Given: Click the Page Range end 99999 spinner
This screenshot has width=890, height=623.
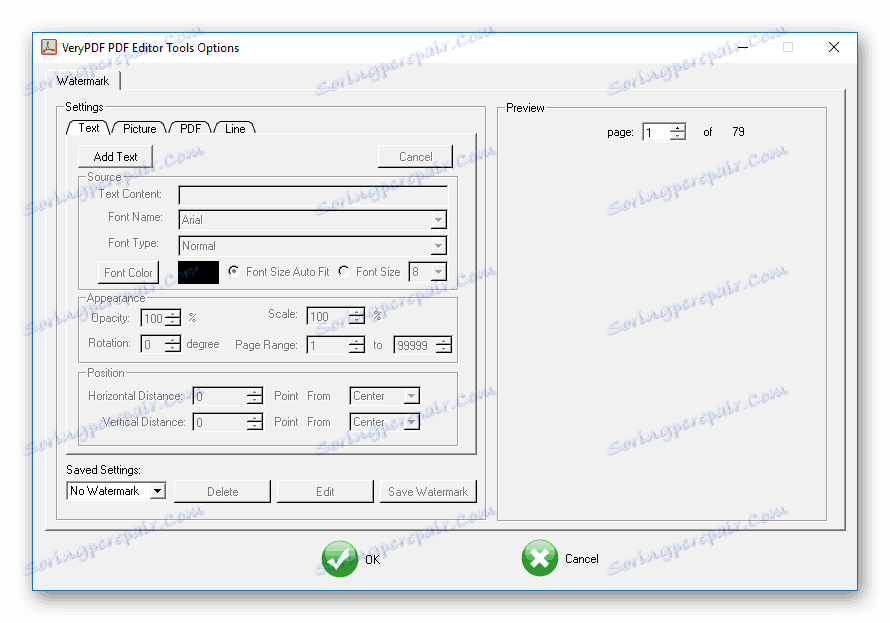Looking at the screenshot, I should click(x=422, y=344).
